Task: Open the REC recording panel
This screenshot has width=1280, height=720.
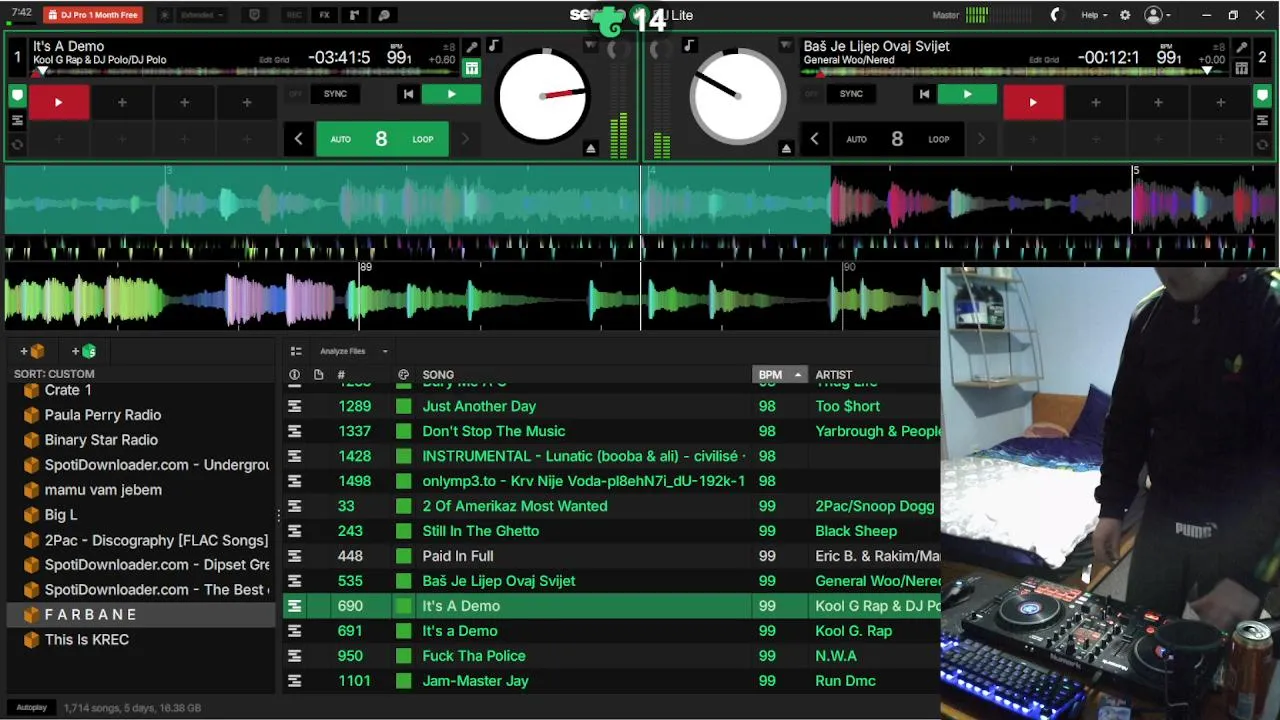Action: click(294, 15)
